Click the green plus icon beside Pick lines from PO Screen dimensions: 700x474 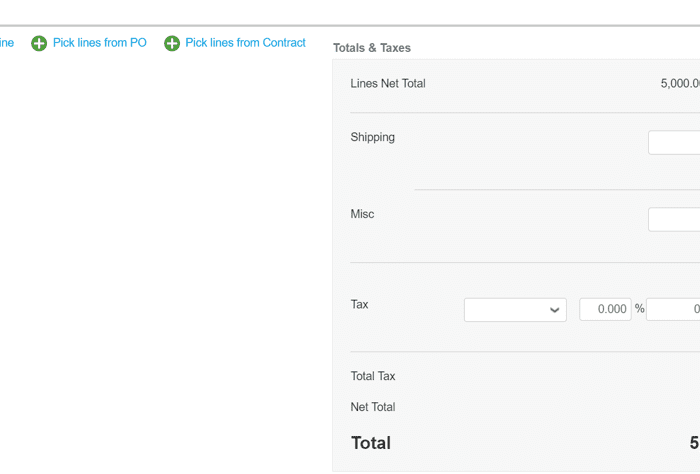[39, 43]
